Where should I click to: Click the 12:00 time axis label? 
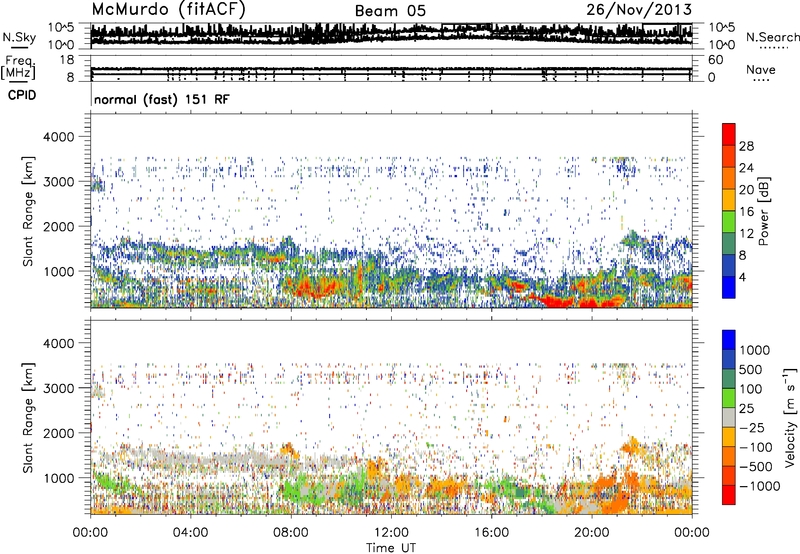point(391,533)
